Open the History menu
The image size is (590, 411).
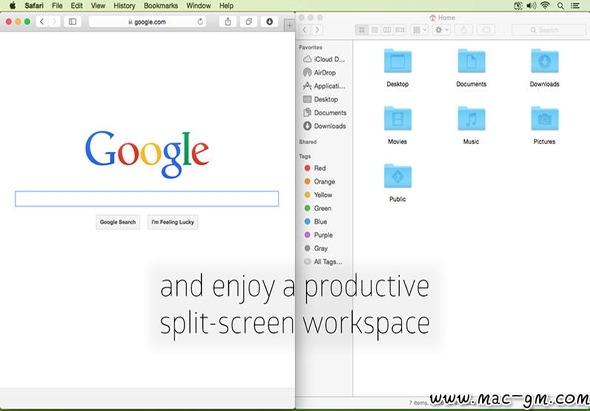(x=124, y=6)
